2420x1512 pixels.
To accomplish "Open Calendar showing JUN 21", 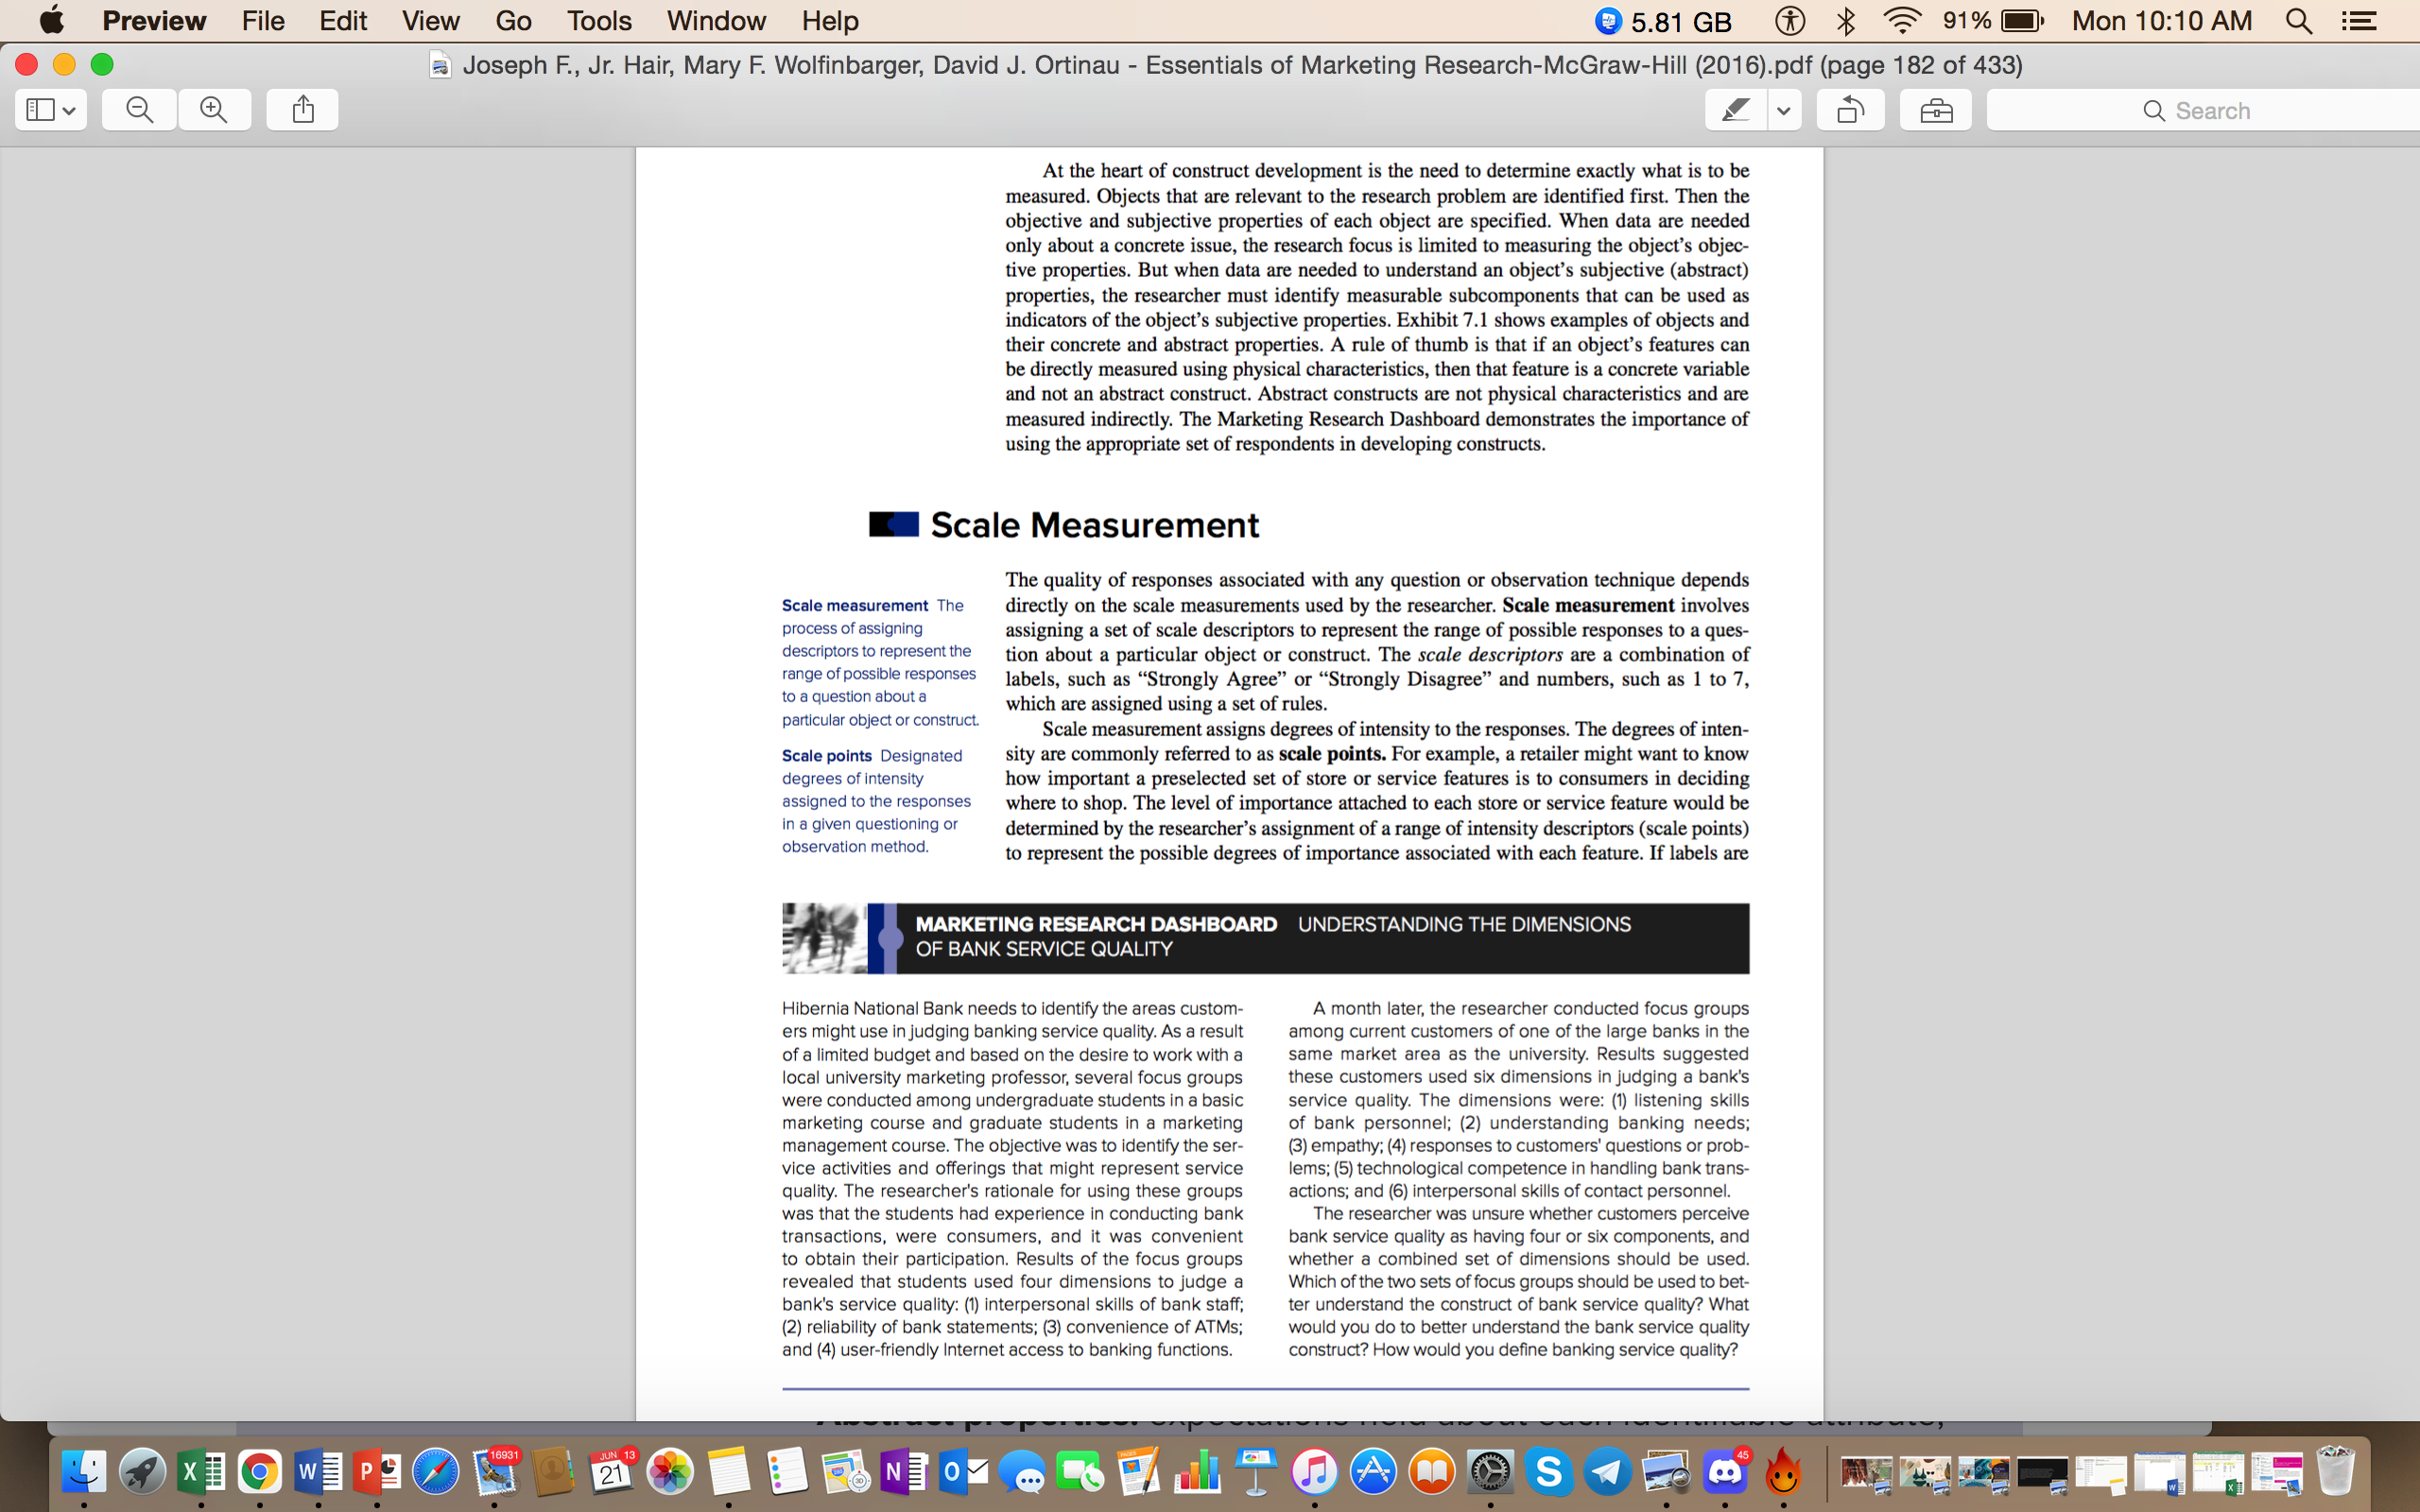I will click(x=612, y=1471).
